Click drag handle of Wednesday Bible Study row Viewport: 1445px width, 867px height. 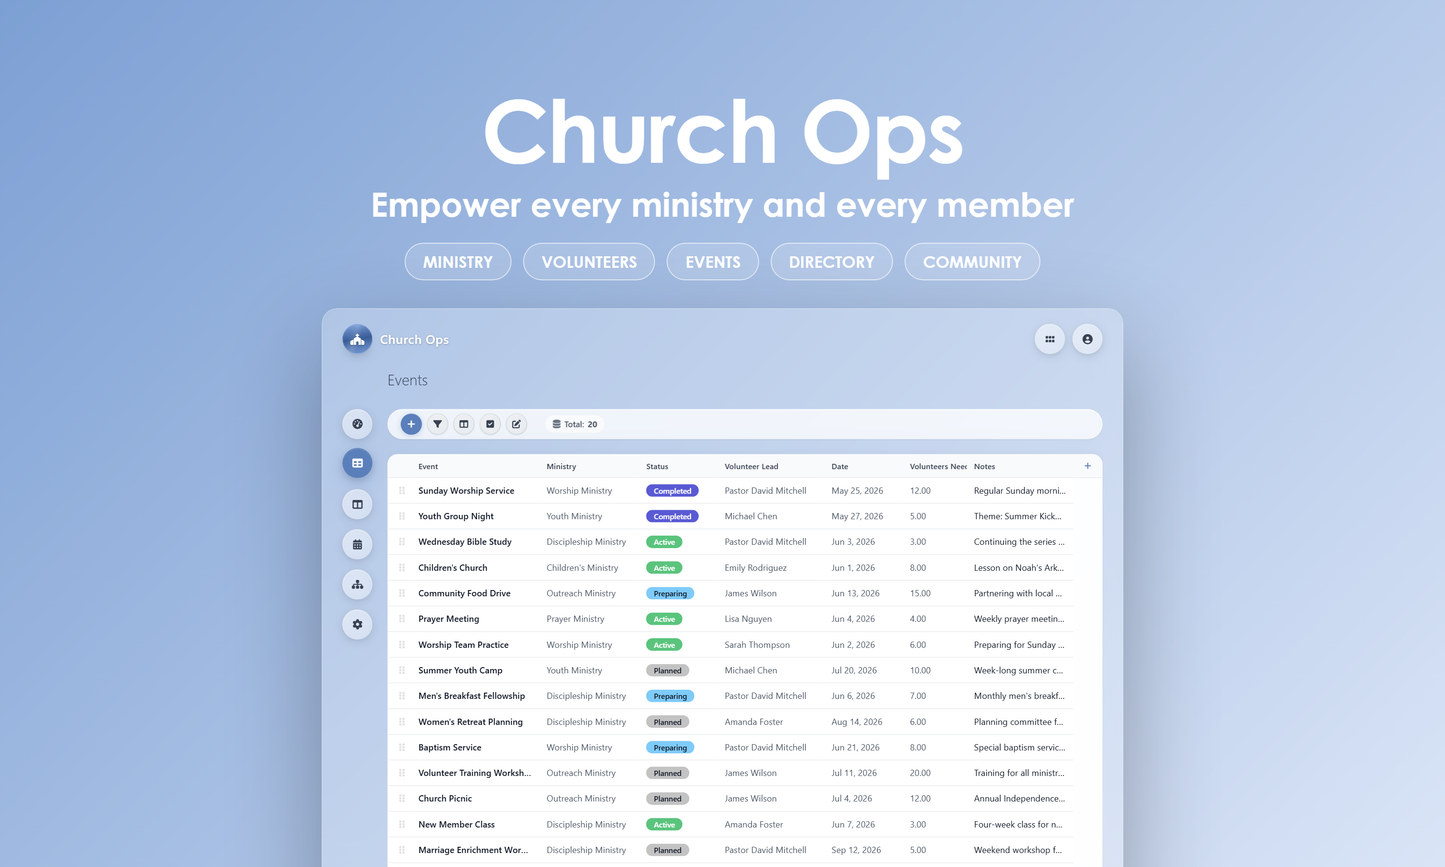pos(402,542)
